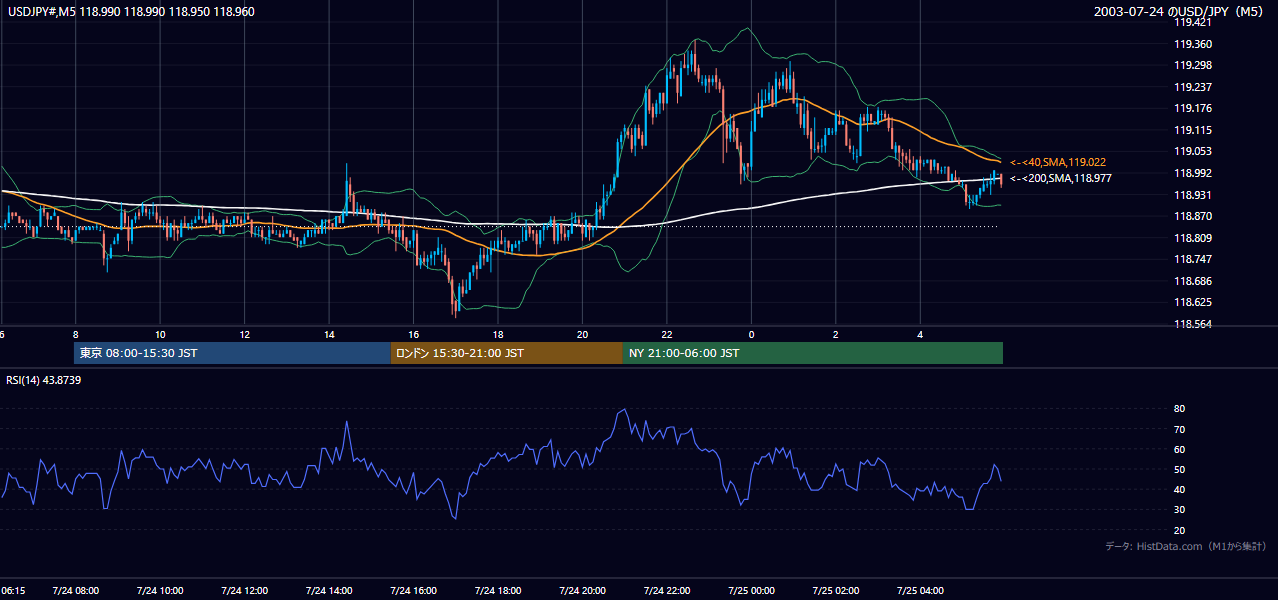The width and height of the screenshot is (1278, 600).
Task: Click the 7/24 22:00 time axis label
Action: click(667, 591)
